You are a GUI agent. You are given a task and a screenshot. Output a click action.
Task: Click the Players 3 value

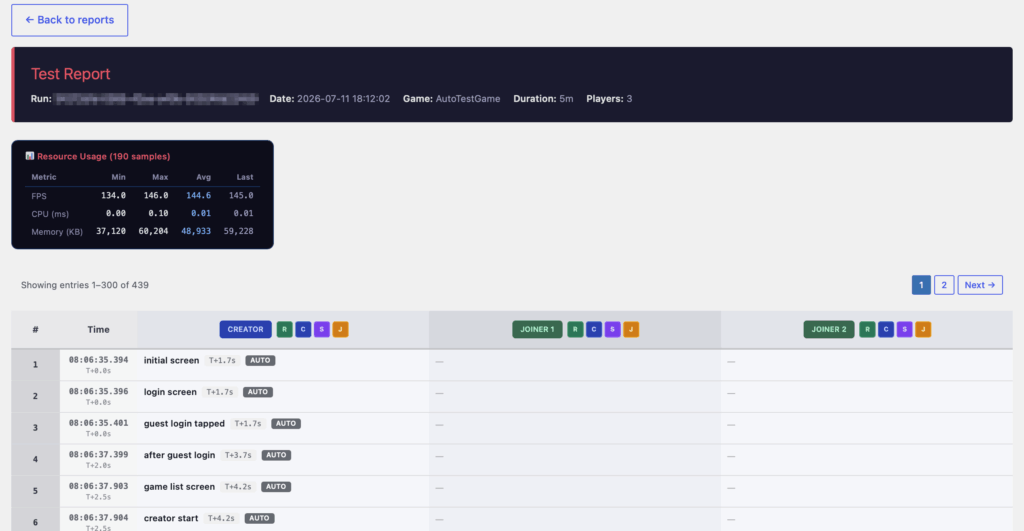(629, 99)
